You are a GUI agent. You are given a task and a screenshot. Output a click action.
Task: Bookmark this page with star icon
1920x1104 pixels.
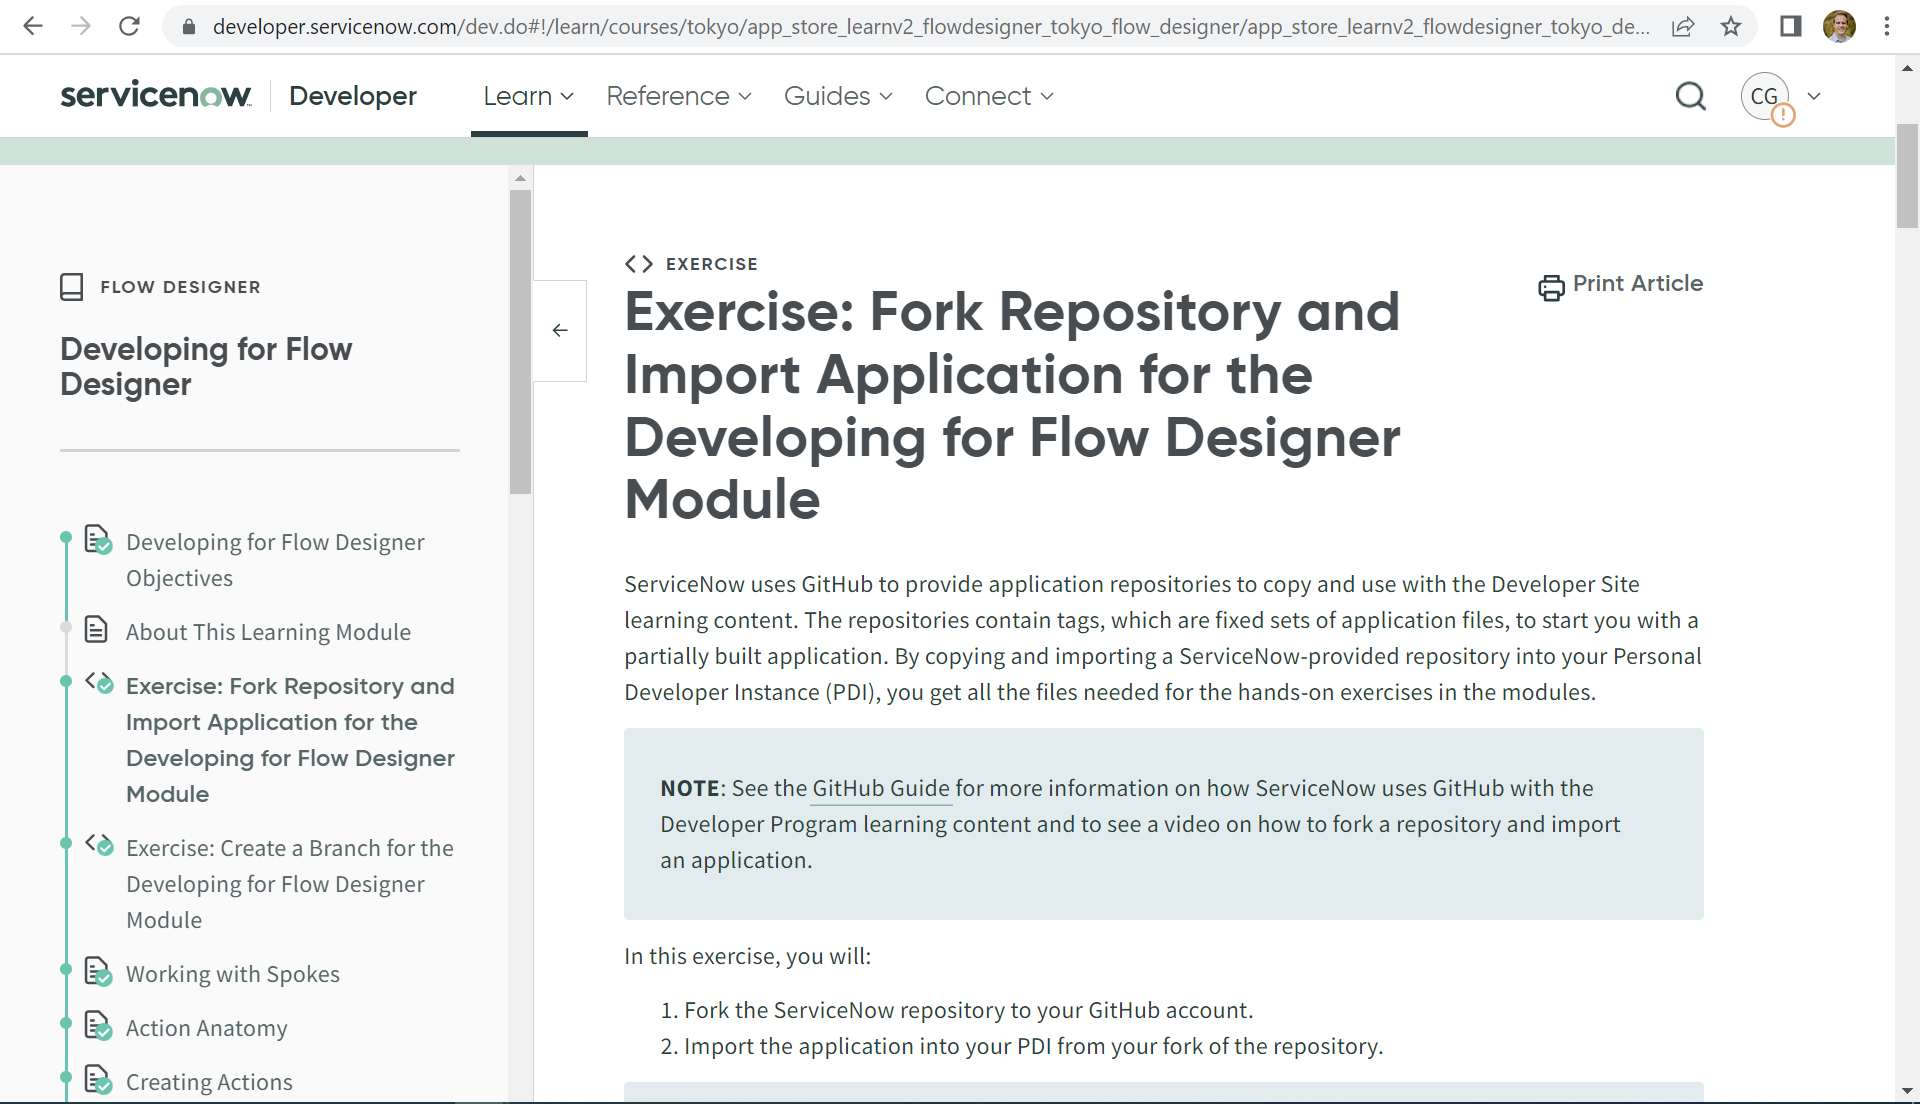[1731, 27]
